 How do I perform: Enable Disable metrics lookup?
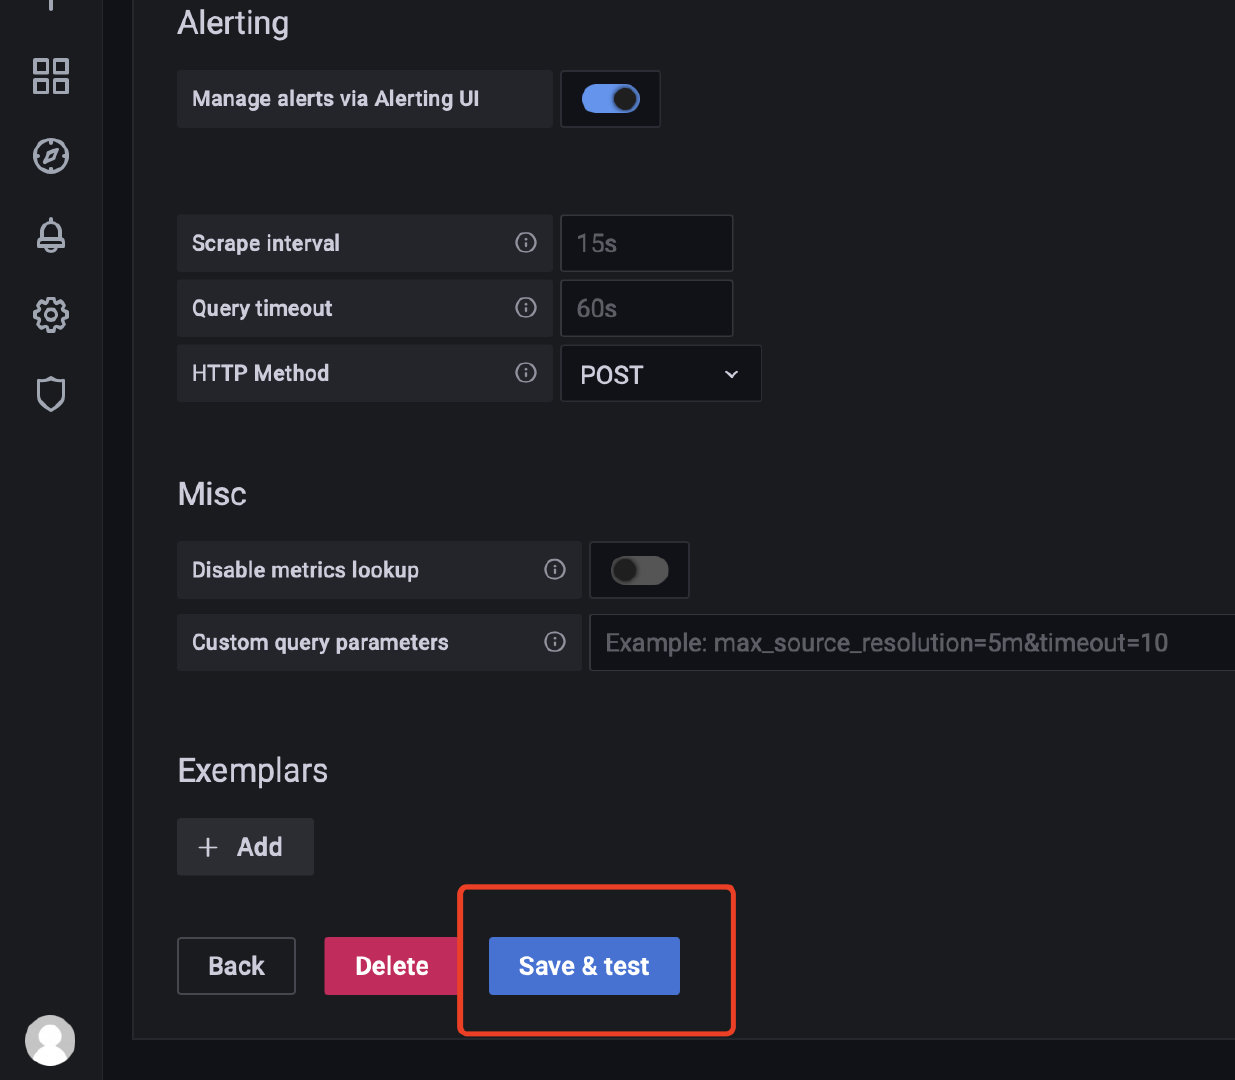[639, 570]
